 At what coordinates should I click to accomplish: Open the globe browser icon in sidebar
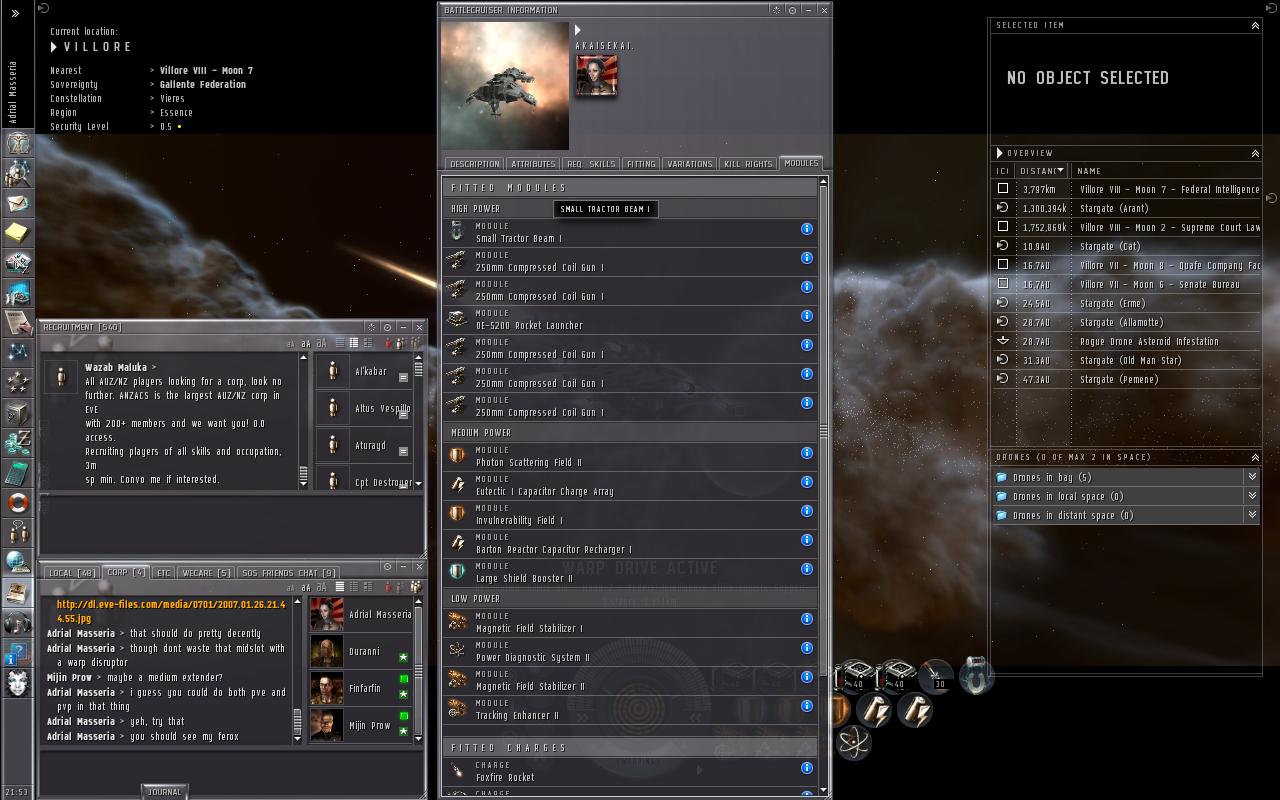tap(18, 562)
